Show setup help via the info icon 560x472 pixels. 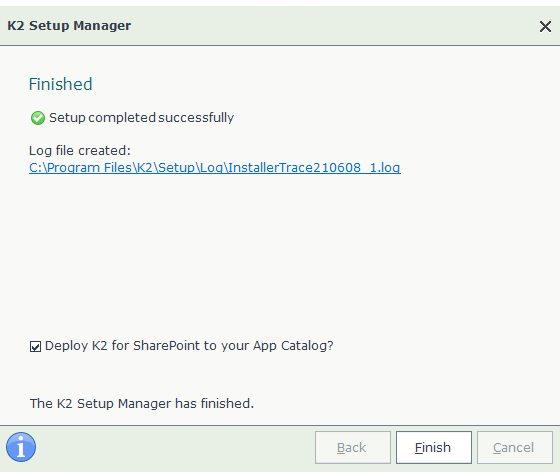pyautogui.click(x=21, y=447)
